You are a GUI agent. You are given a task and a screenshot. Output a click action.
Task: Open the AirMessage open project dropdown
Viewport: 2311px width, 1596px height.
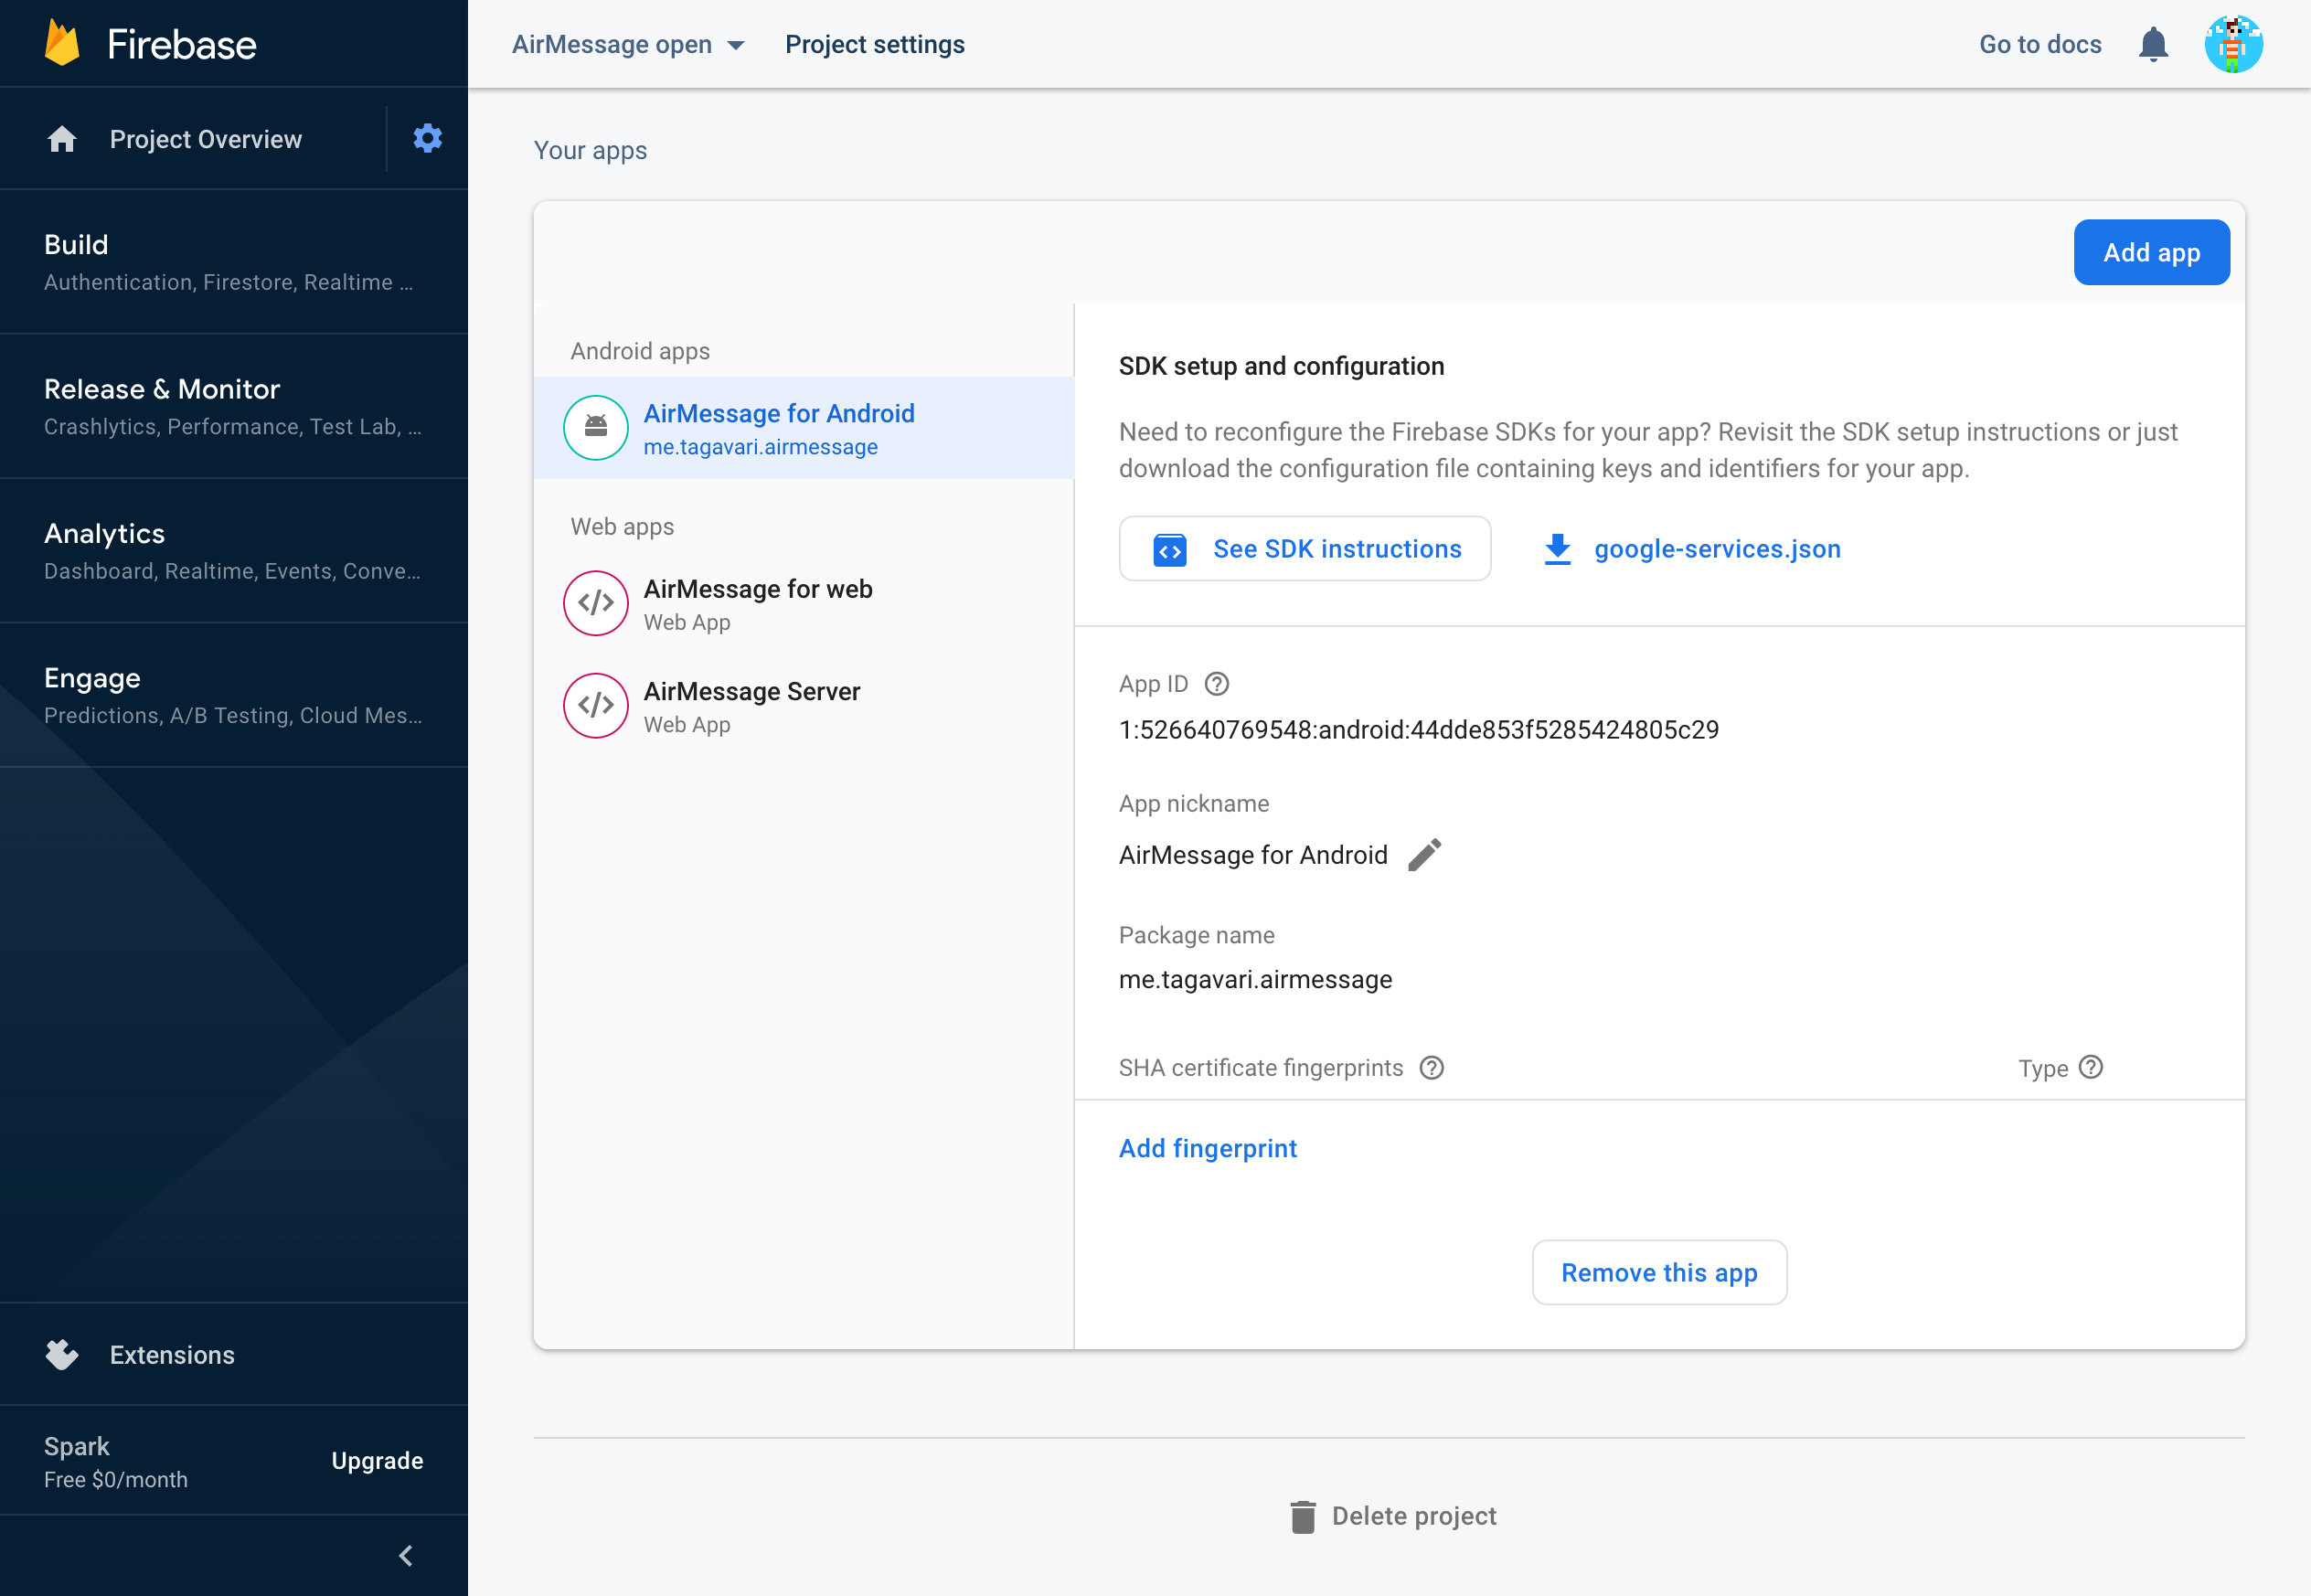click(x=627, y=45)
